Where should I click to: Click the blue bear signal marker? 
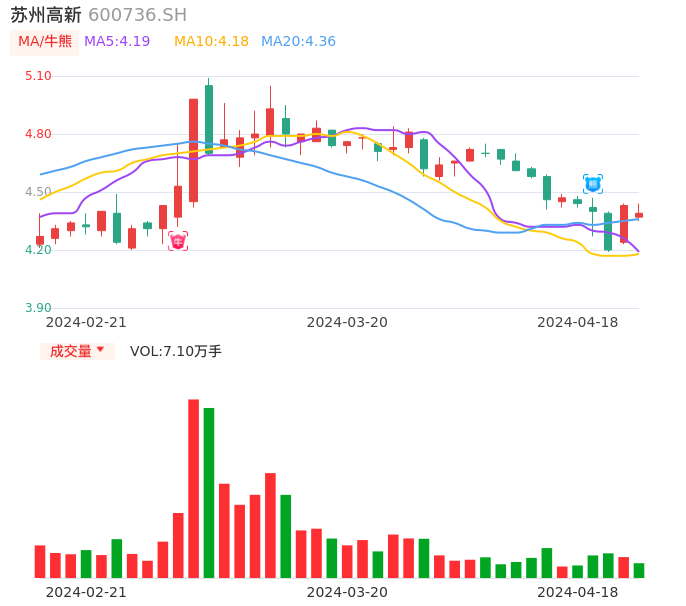593,184
